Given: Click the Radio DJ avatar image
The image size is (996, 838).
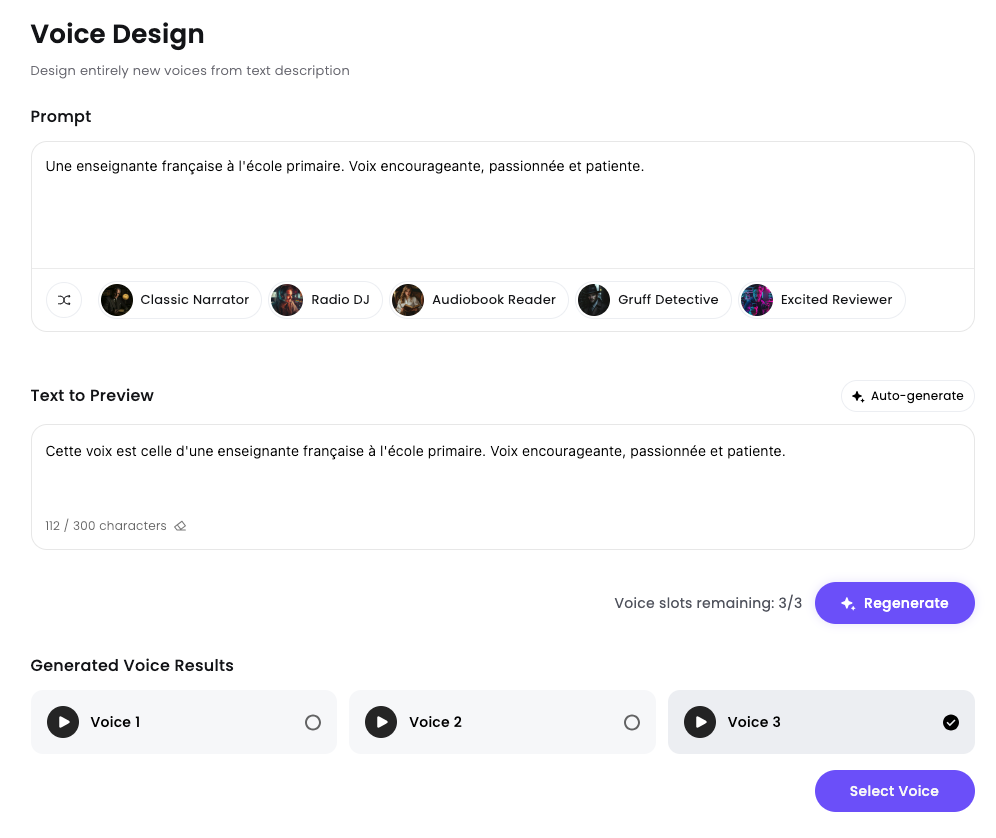Looking at the screenshot, I should point(287,300).
